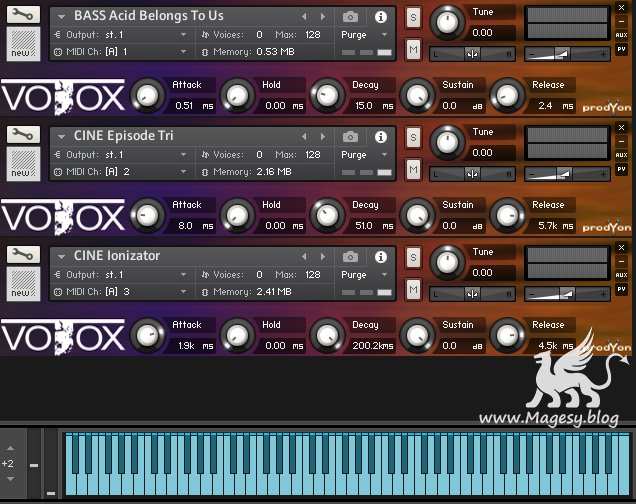636x504 pixels.
Task: Go to next preset in CINE Episode Tri
Action: [323, 137]
